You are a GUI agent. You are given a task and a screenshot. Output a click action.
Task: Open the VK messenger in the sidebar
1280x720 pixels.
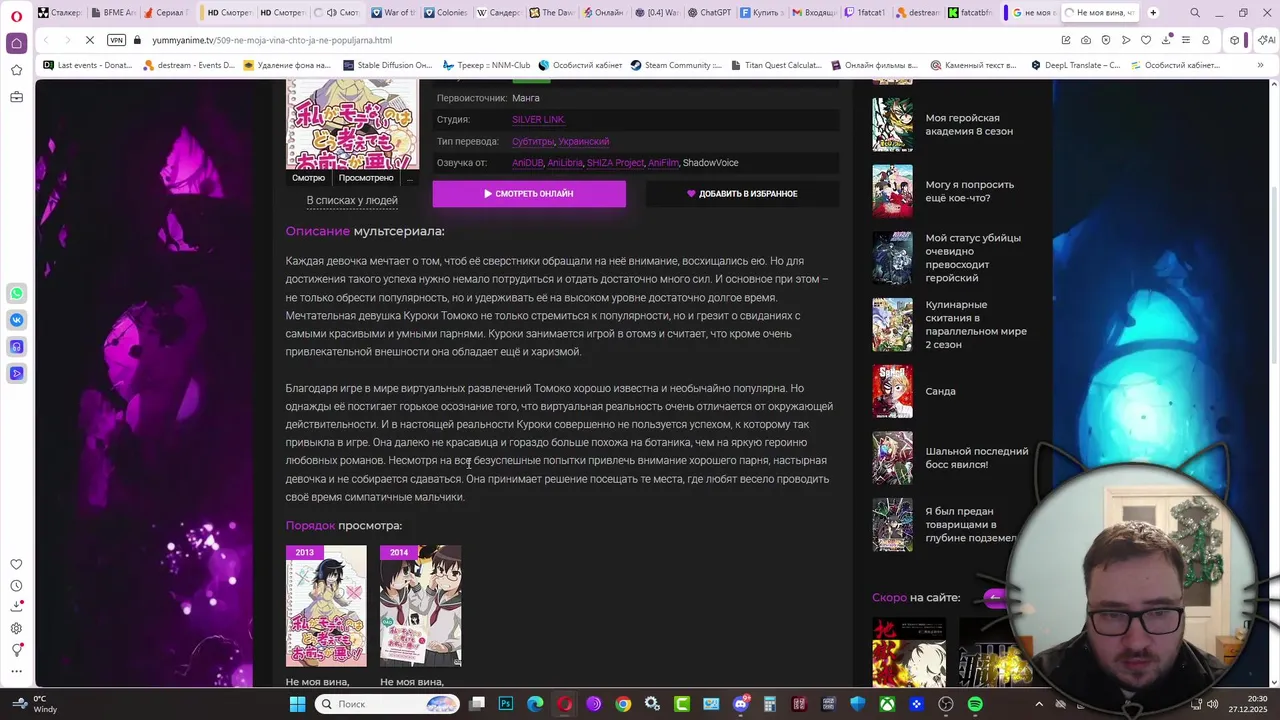(x=16, y=320)
